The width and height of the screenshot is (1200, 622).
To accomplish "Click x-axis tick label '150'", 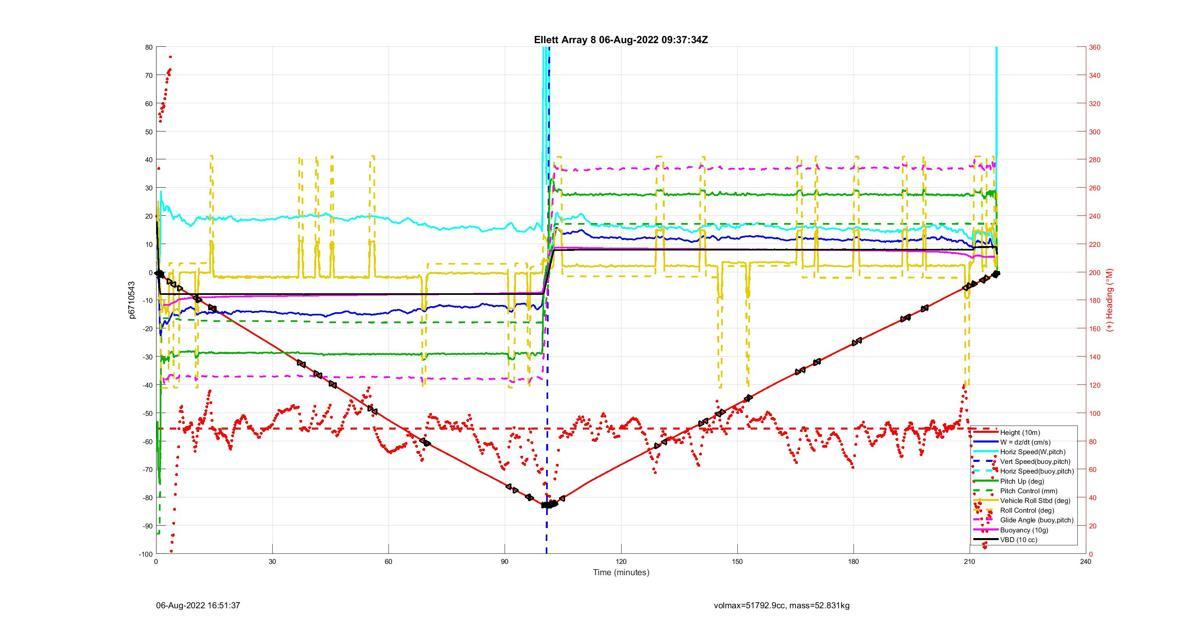I will tap(737, 562).
